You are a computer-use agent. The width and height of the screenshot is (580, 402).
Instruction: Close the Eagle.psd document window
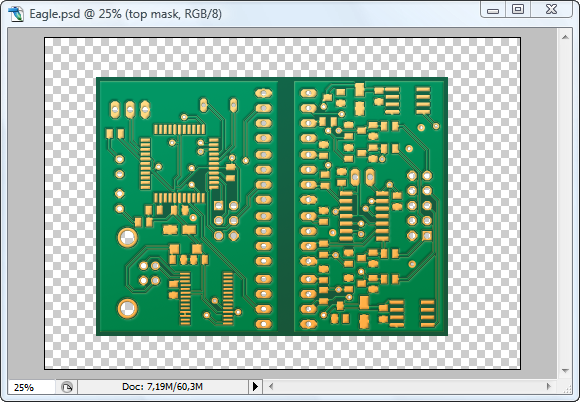coord(551,10)
